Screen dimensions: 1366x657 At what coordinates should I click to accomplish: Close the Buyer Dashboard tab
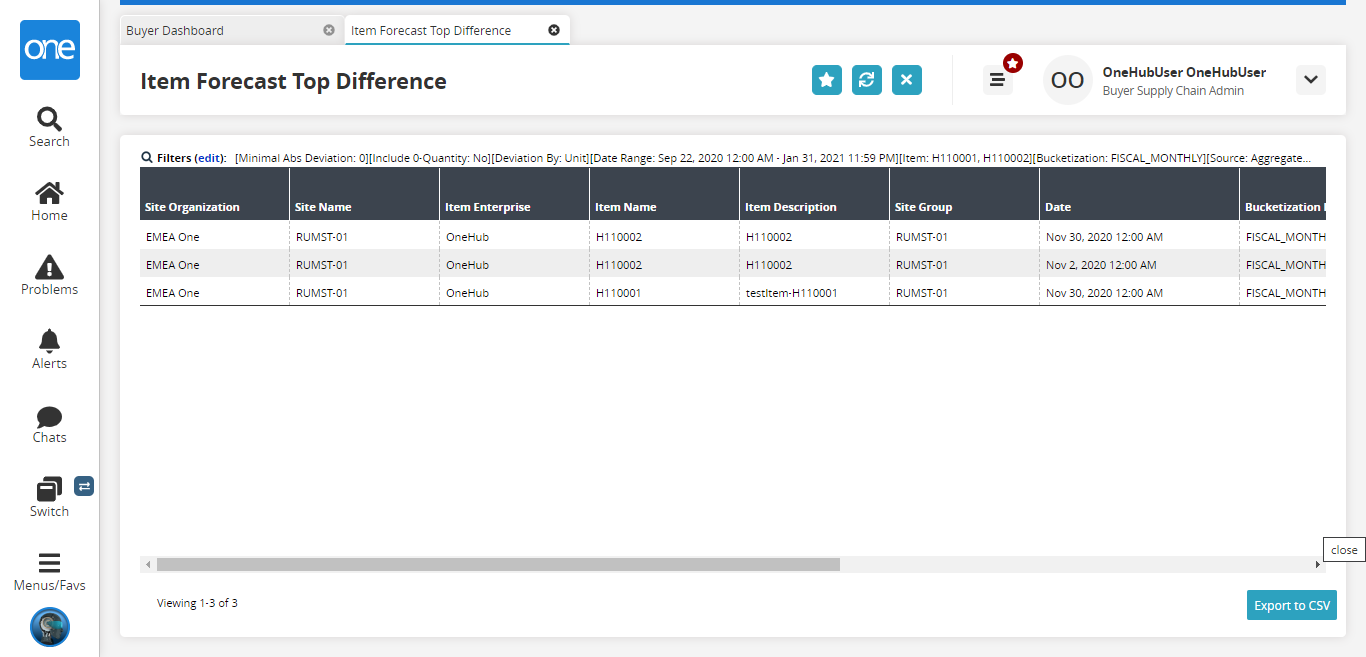[x=329, y=30]
